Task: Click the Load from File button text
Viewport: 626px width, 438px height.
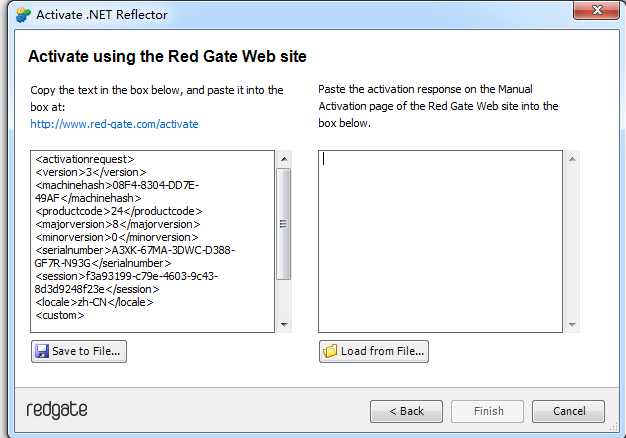Action: tap(382, 351)
